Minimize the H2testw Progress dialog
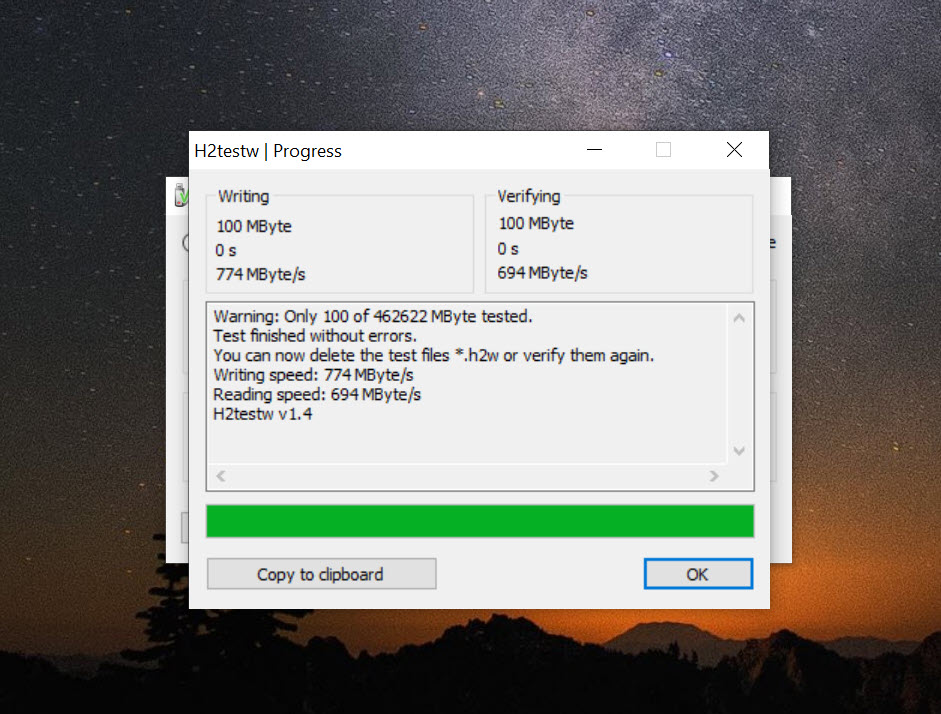 click(594, 150)
